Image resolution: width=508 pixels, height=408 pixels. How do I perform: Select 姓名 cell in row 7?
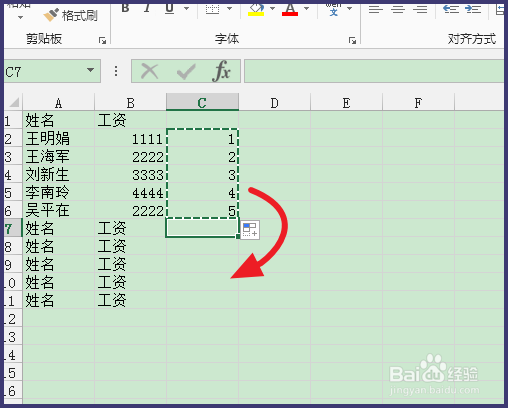point(59,228)
